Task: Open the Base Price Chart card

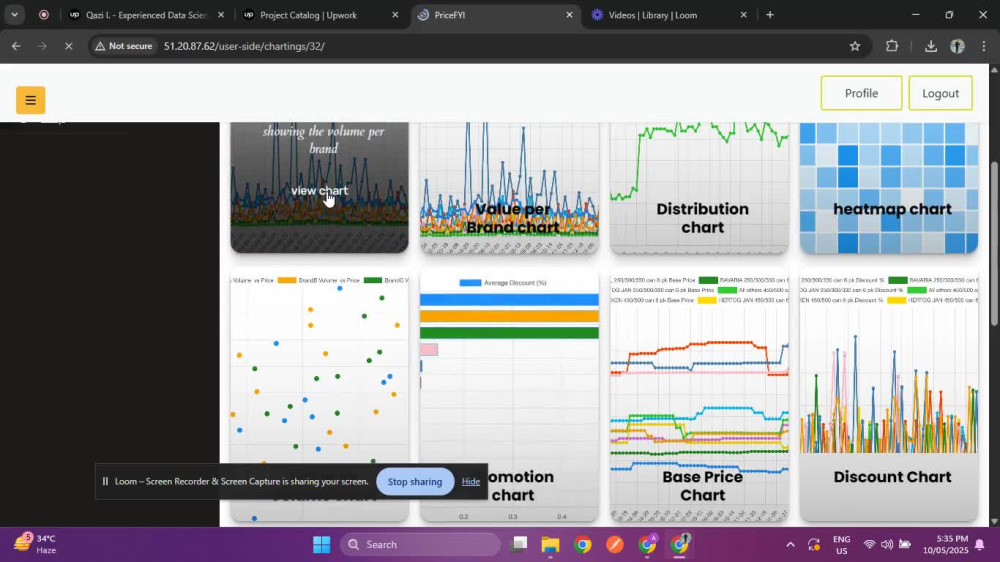Action: click(x=699, y=397)
